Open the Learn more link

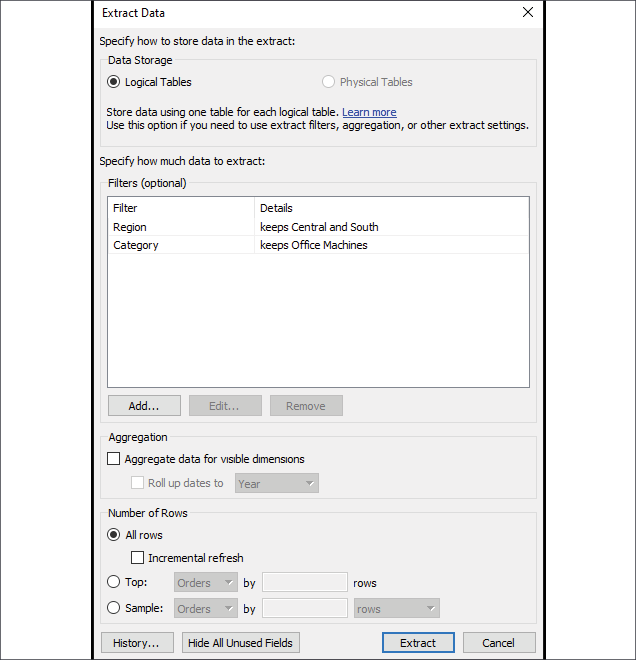click(x=369, y=112)
